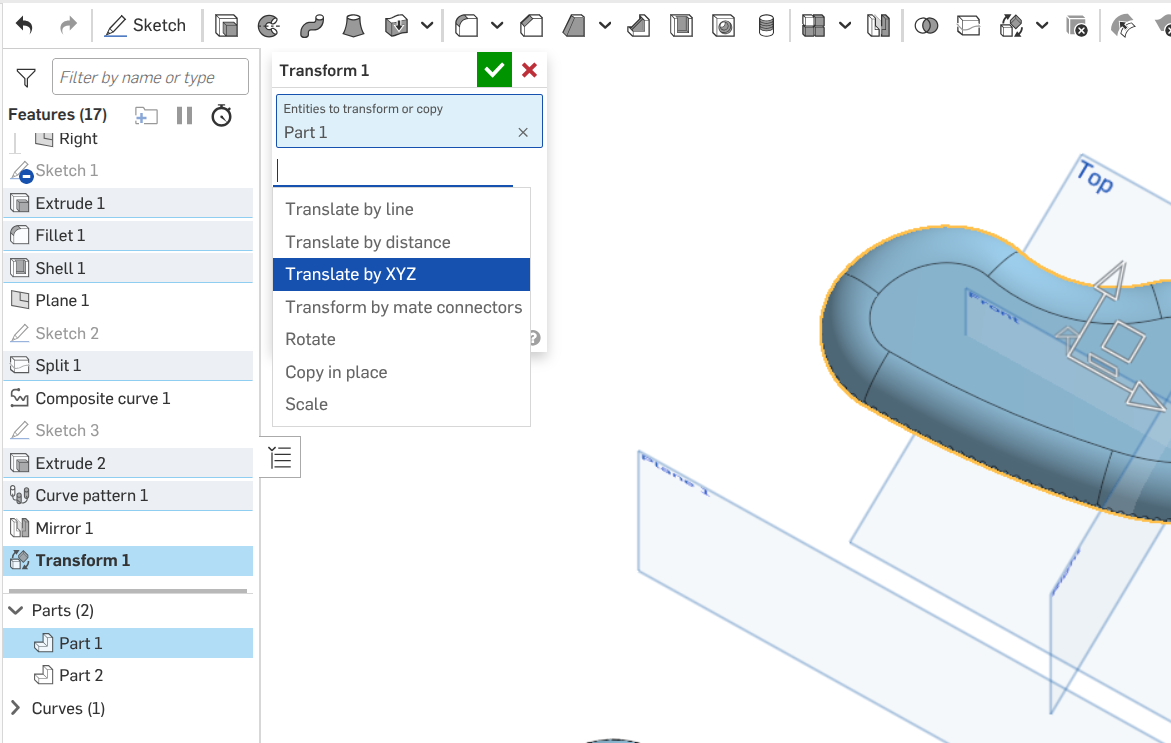Viewport: 1171px width, 743px height.
Task: Click the stopwatch regeneration times icon
Action: click(x=222, y=116)
